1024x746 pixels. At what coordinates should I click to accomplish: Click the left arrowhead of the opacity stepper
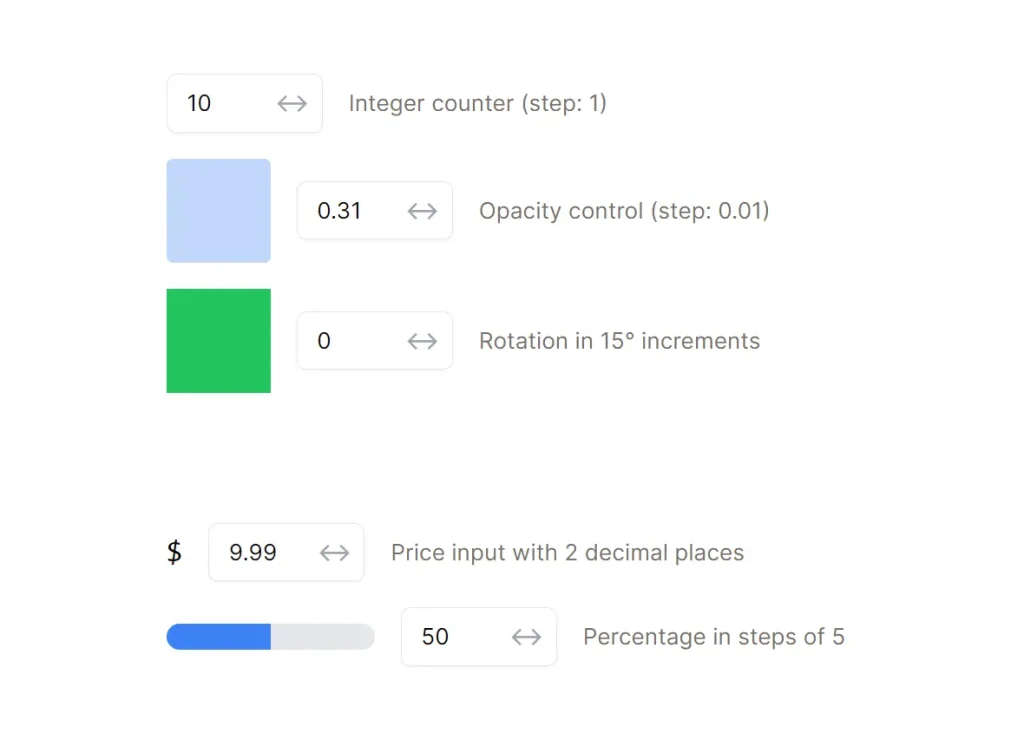[x=413, y=211]
